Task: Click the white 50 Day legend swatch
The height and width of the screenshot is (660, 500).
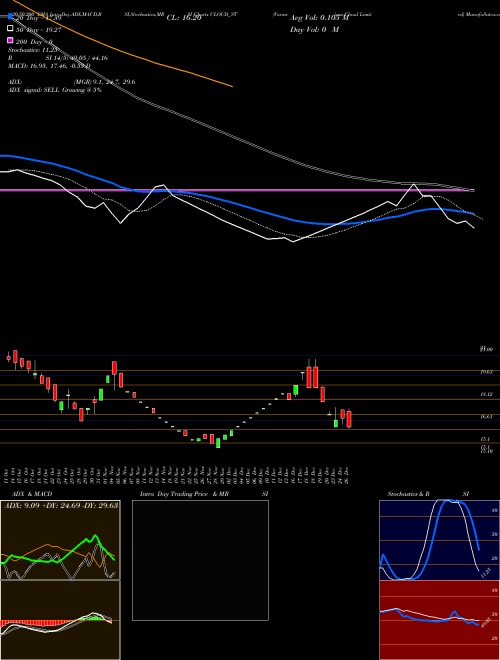Action: [x=10, y=29]
